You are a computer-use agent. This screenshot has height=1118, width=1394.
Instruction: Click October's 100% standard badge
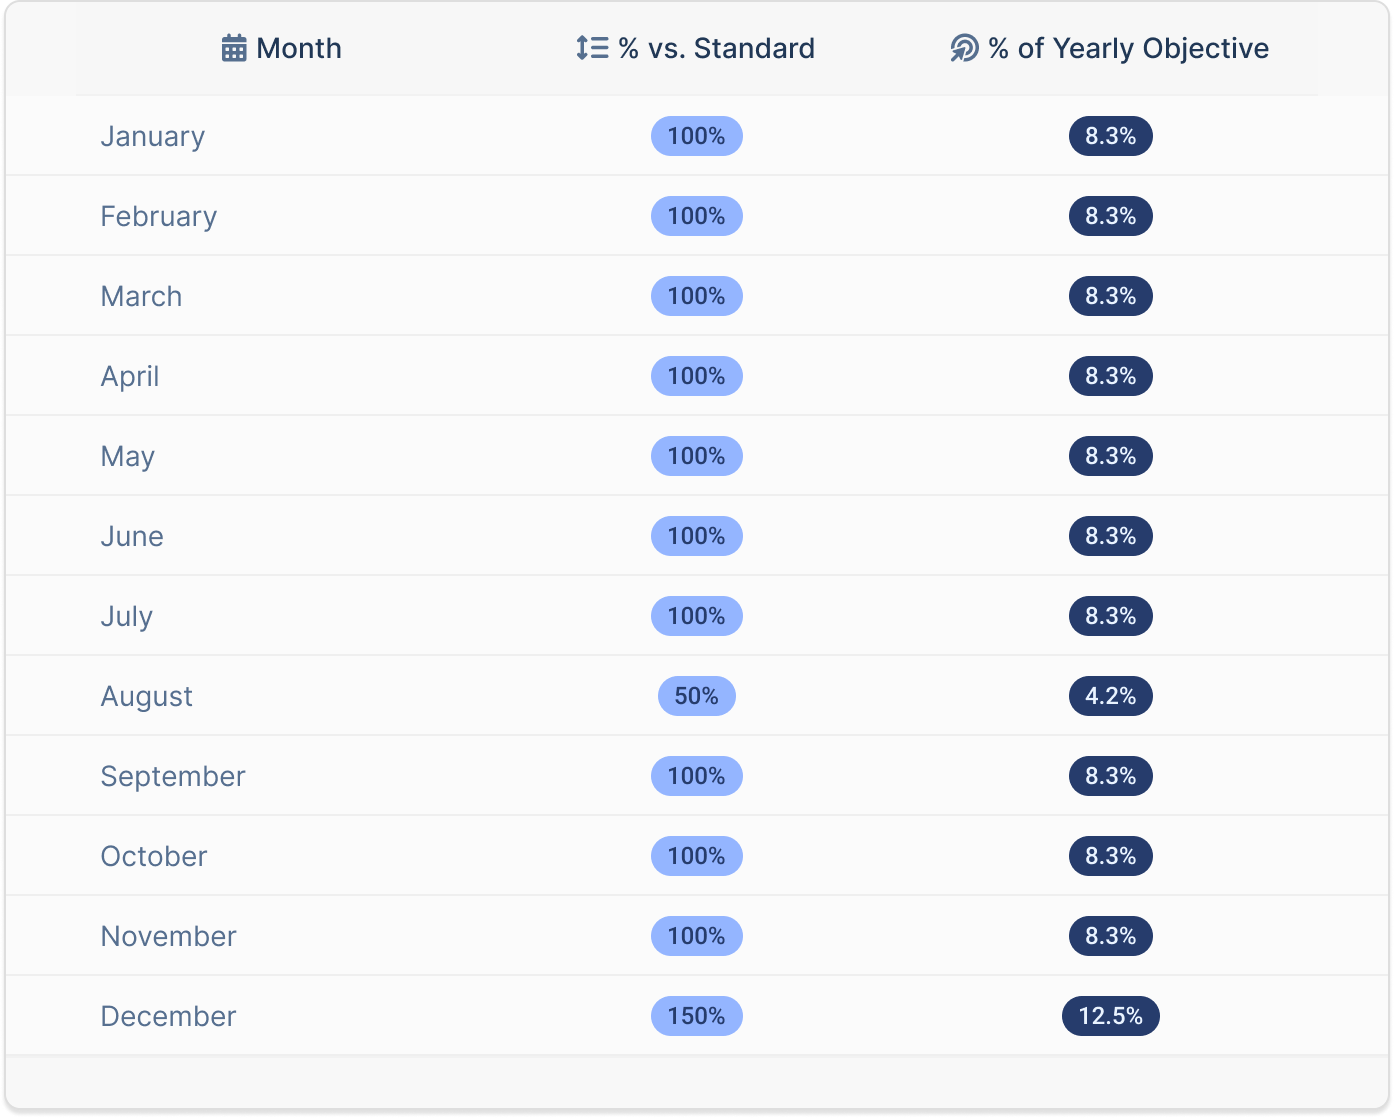coord(696,856)
